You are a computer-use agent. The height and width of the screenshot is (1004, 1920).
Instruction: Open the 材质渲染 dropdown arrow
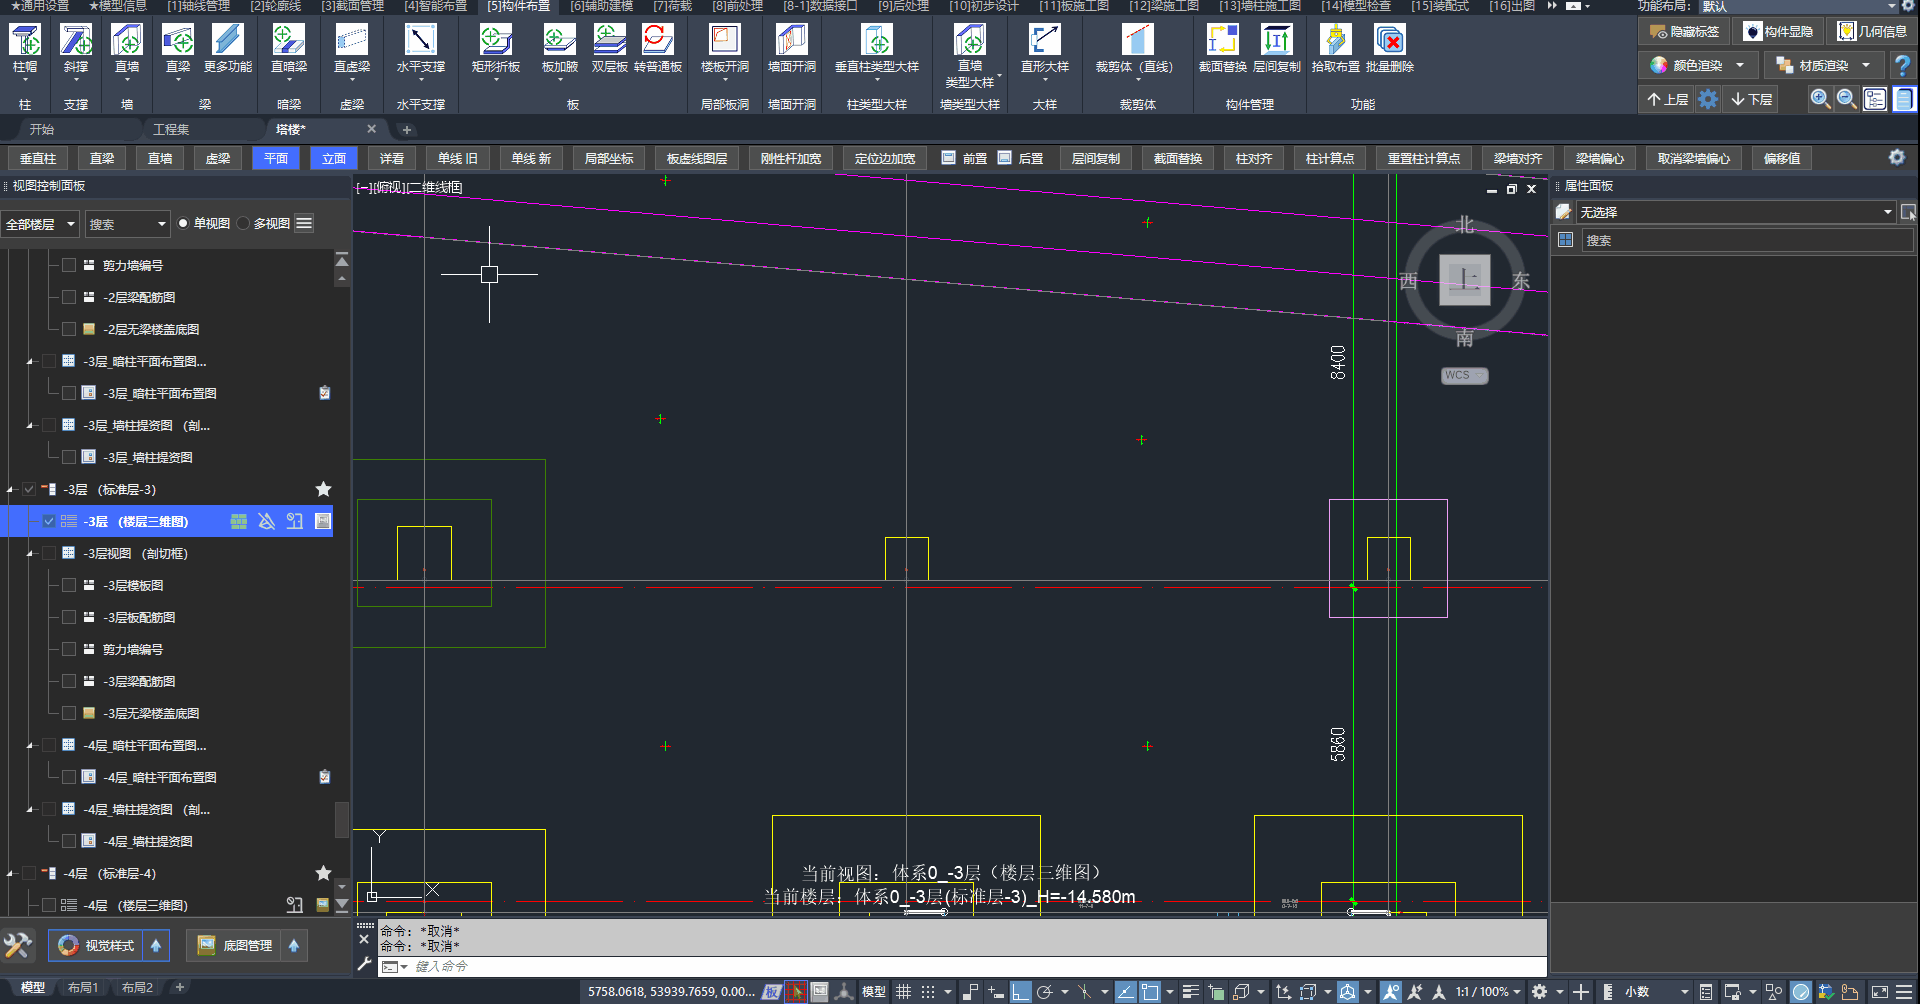coord(1866,65)
